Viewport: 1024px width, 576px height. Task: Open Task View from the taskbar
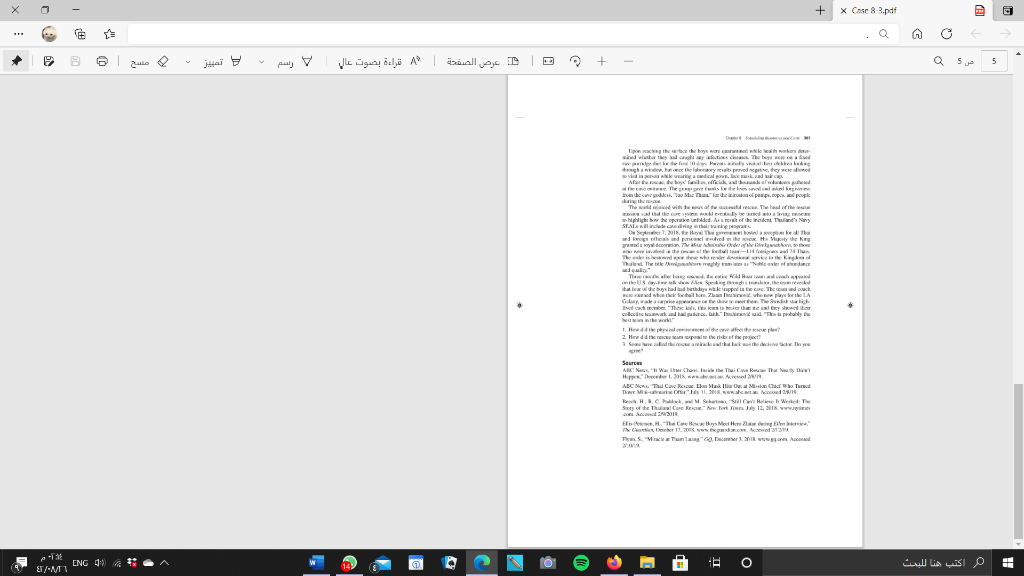(x=714, y=562)
